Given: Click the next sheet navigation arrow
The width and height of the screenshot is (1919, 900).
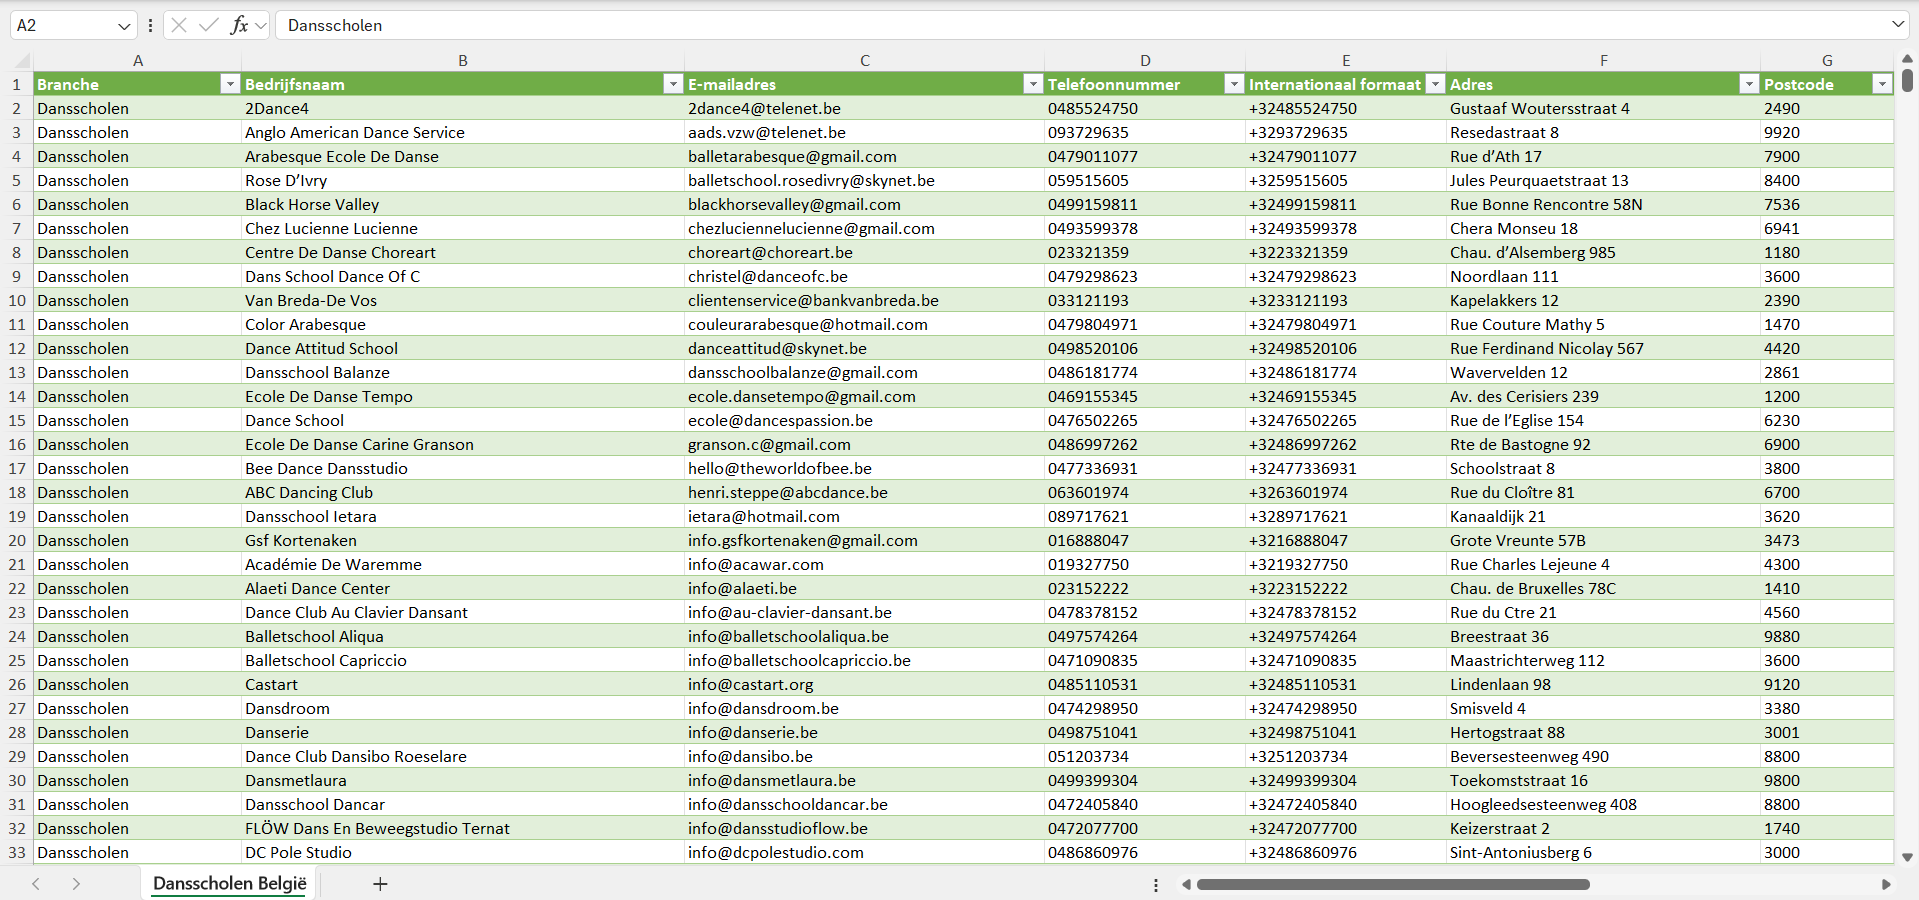Looking at the screenshot, I should tap(76, 884).
